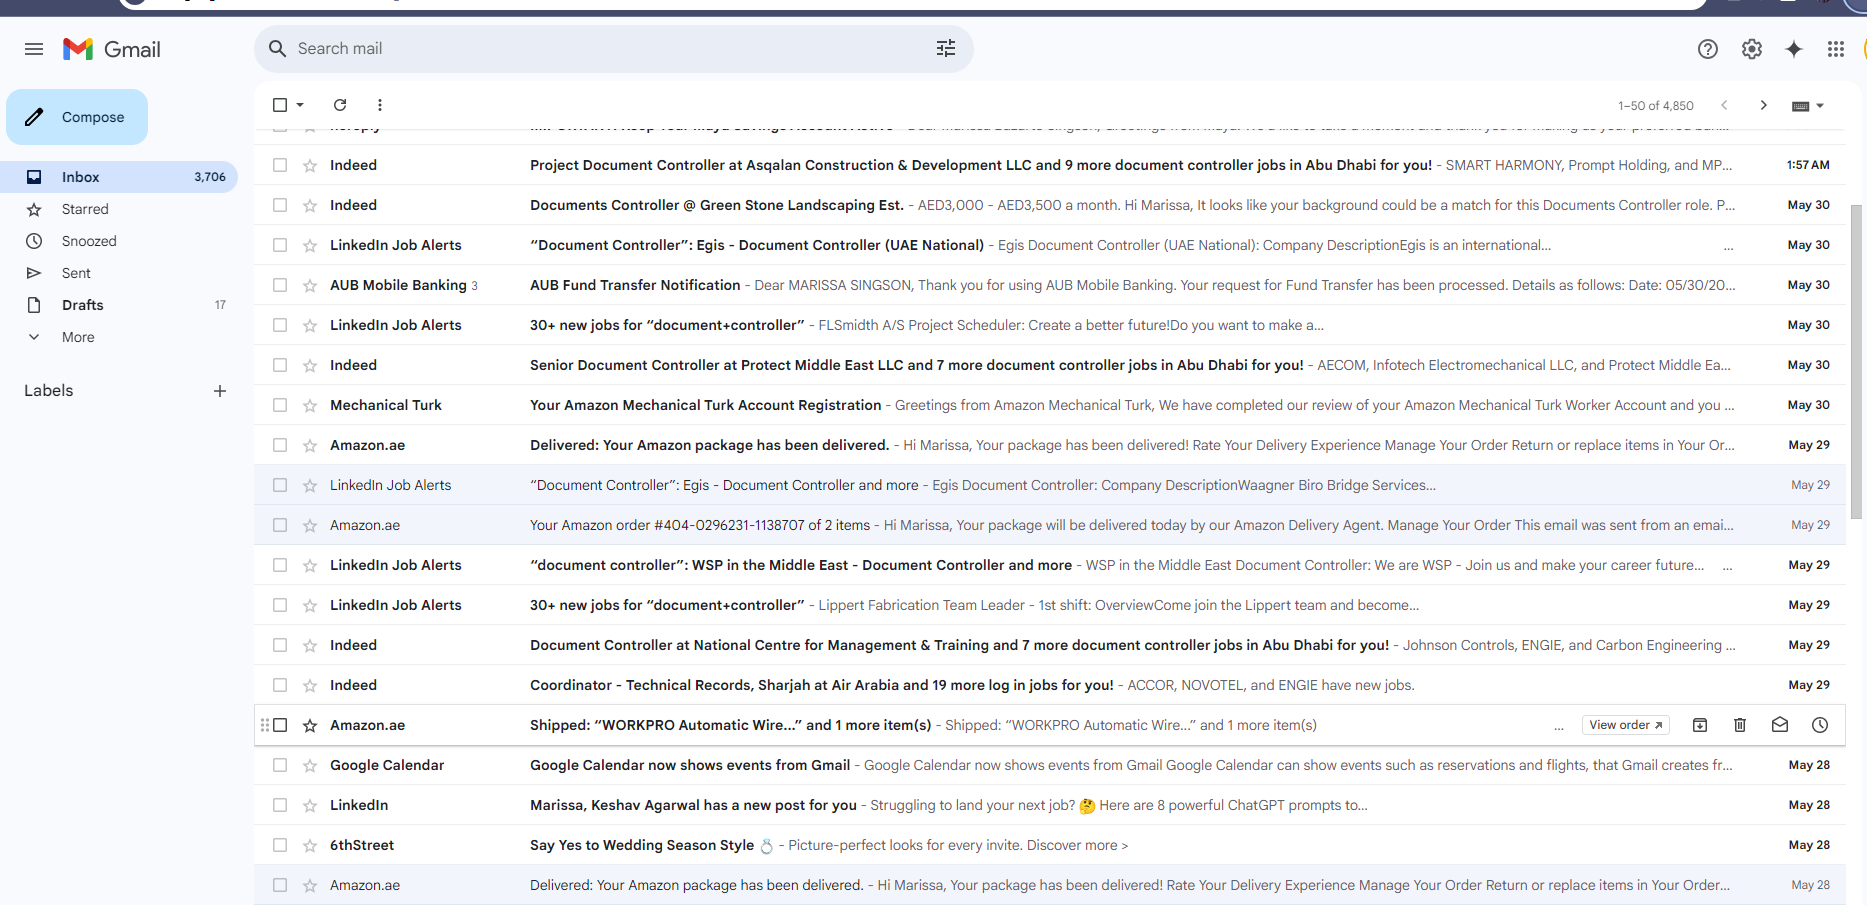Open the select dropdown arrow
The width and height of the screenshot is (1867, 905).
(300, 105)
